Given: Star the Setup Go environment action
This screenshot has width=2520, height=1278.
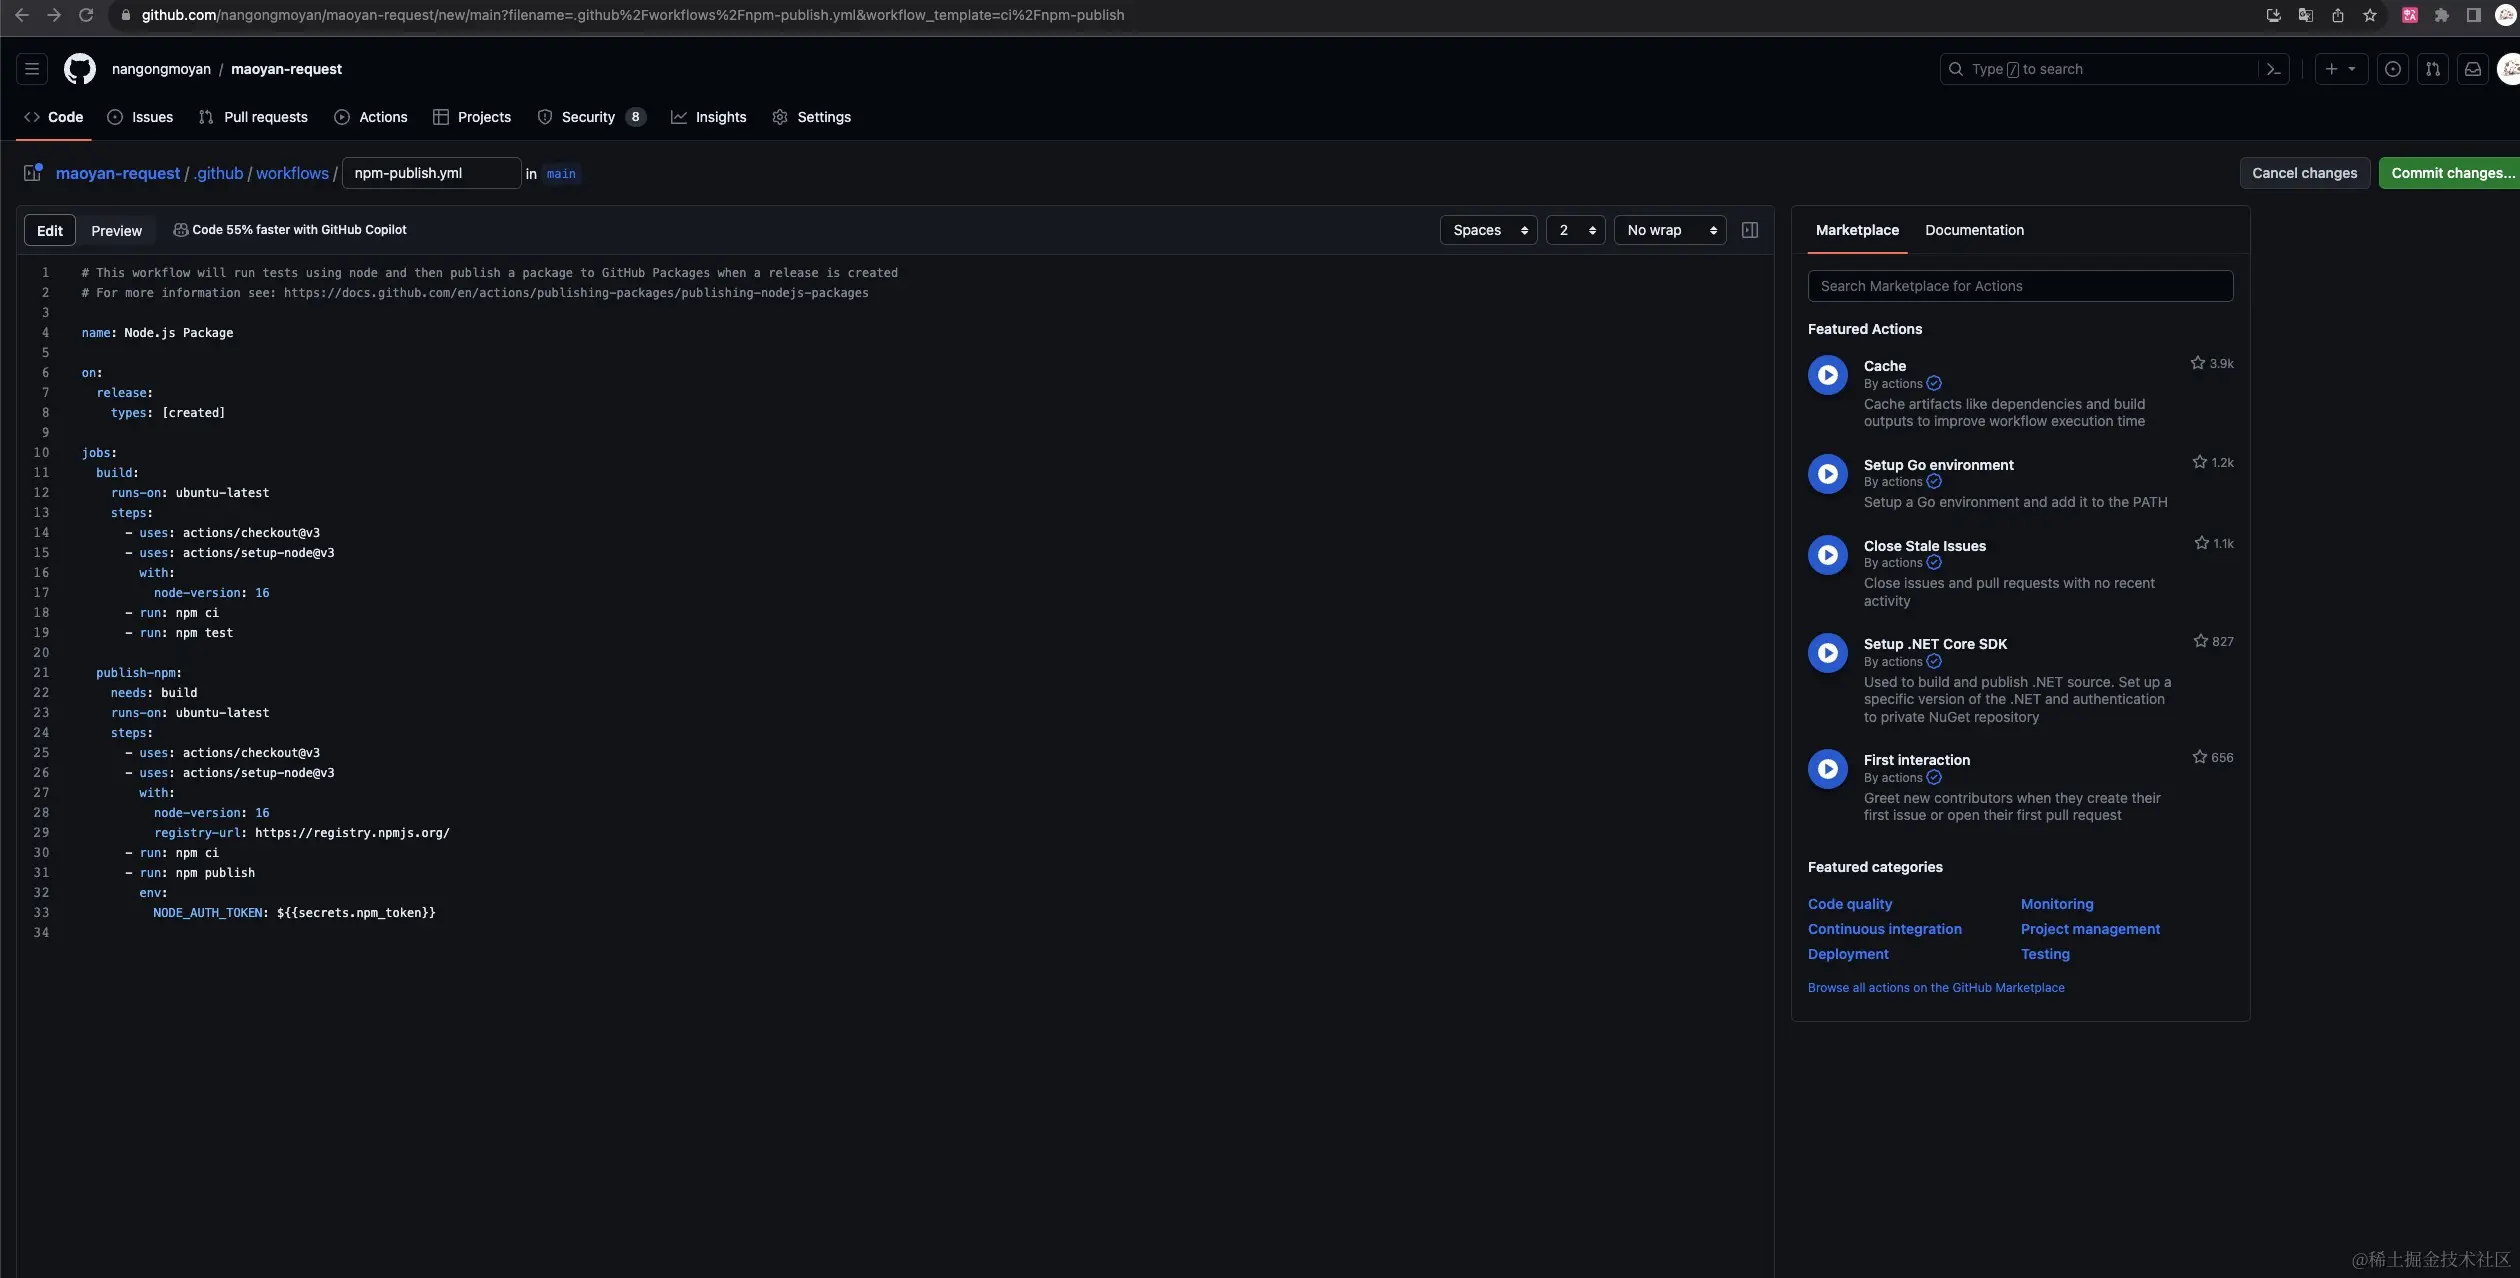Looking at the screenshot, I should coord(2199,462).
